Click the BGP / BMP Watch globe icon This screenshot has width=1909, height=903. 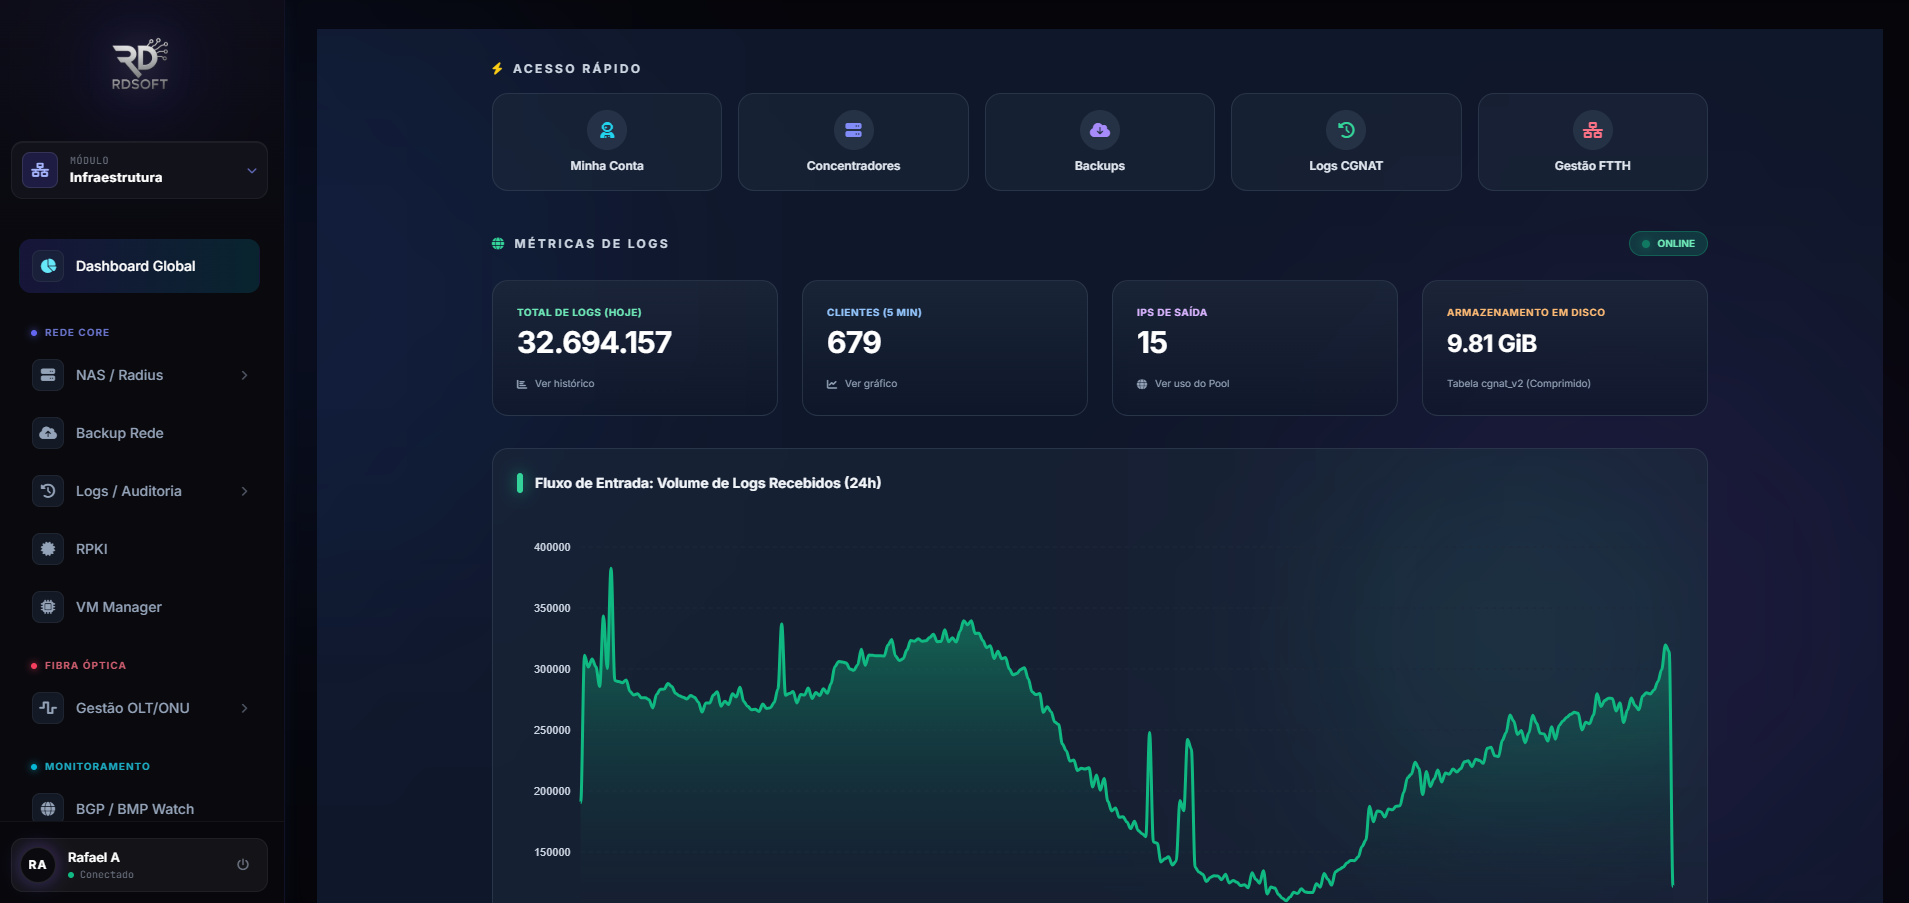tap(46, 808)
